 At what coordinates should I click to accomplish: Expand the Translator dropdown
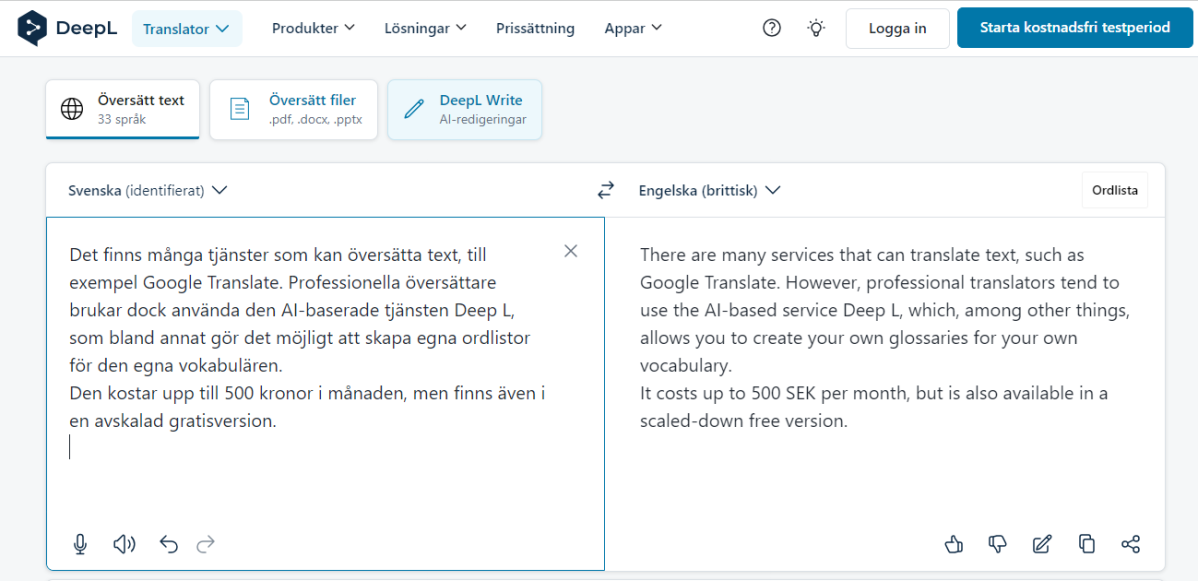coord(186,29)
